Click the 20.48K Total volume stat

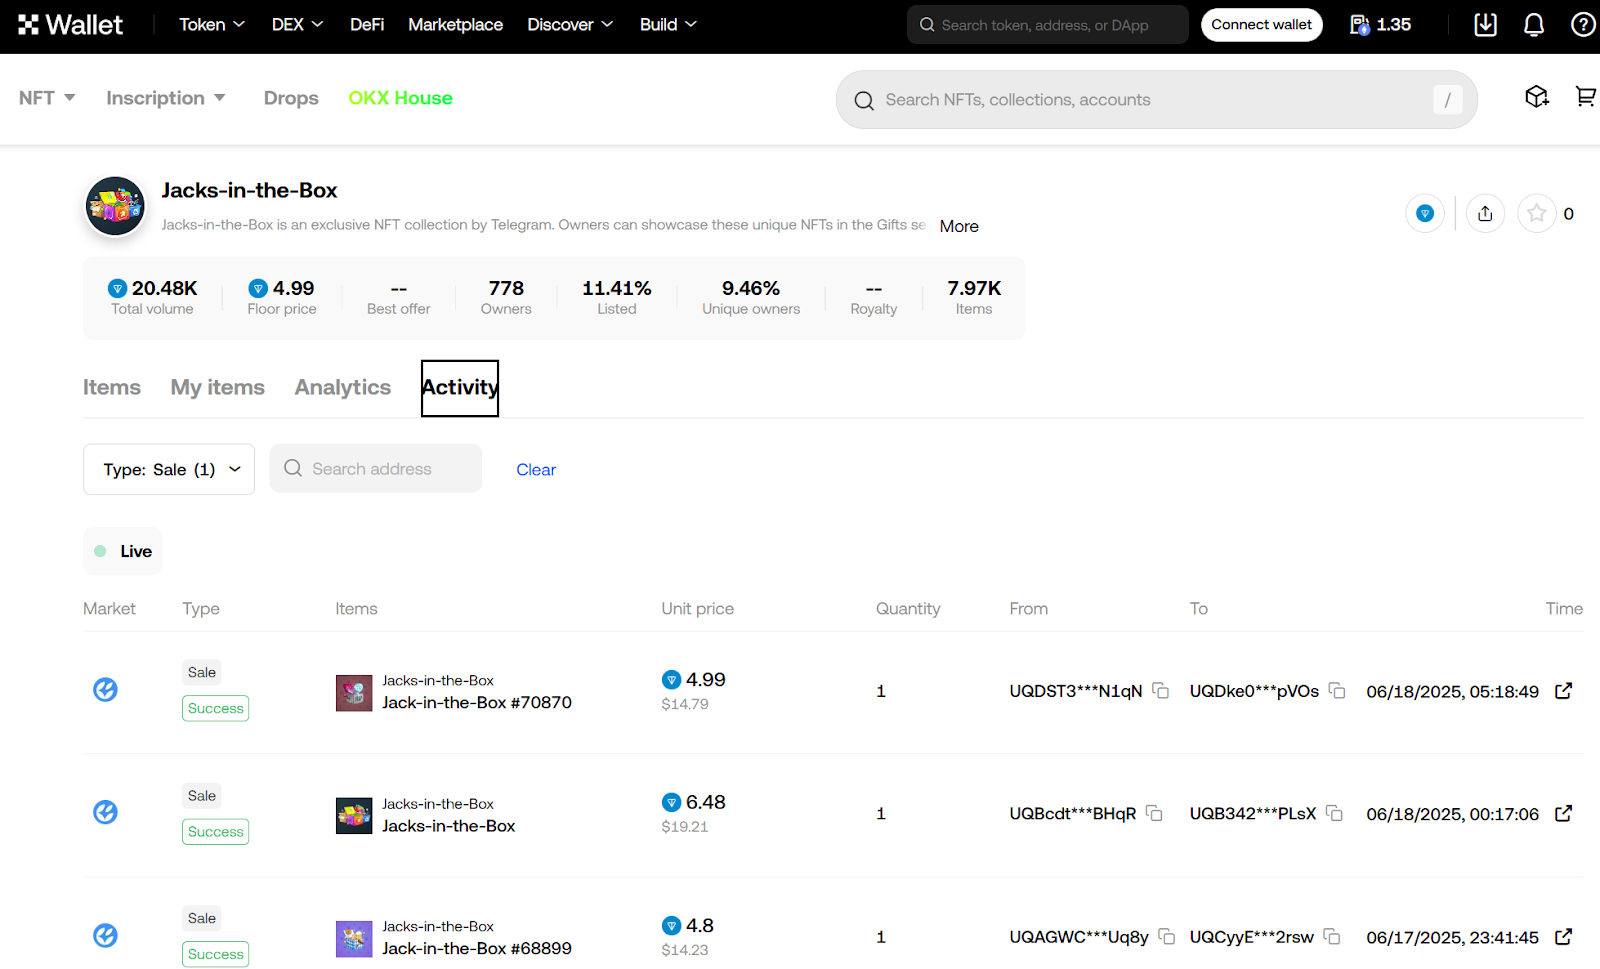(x=152, y=298)
